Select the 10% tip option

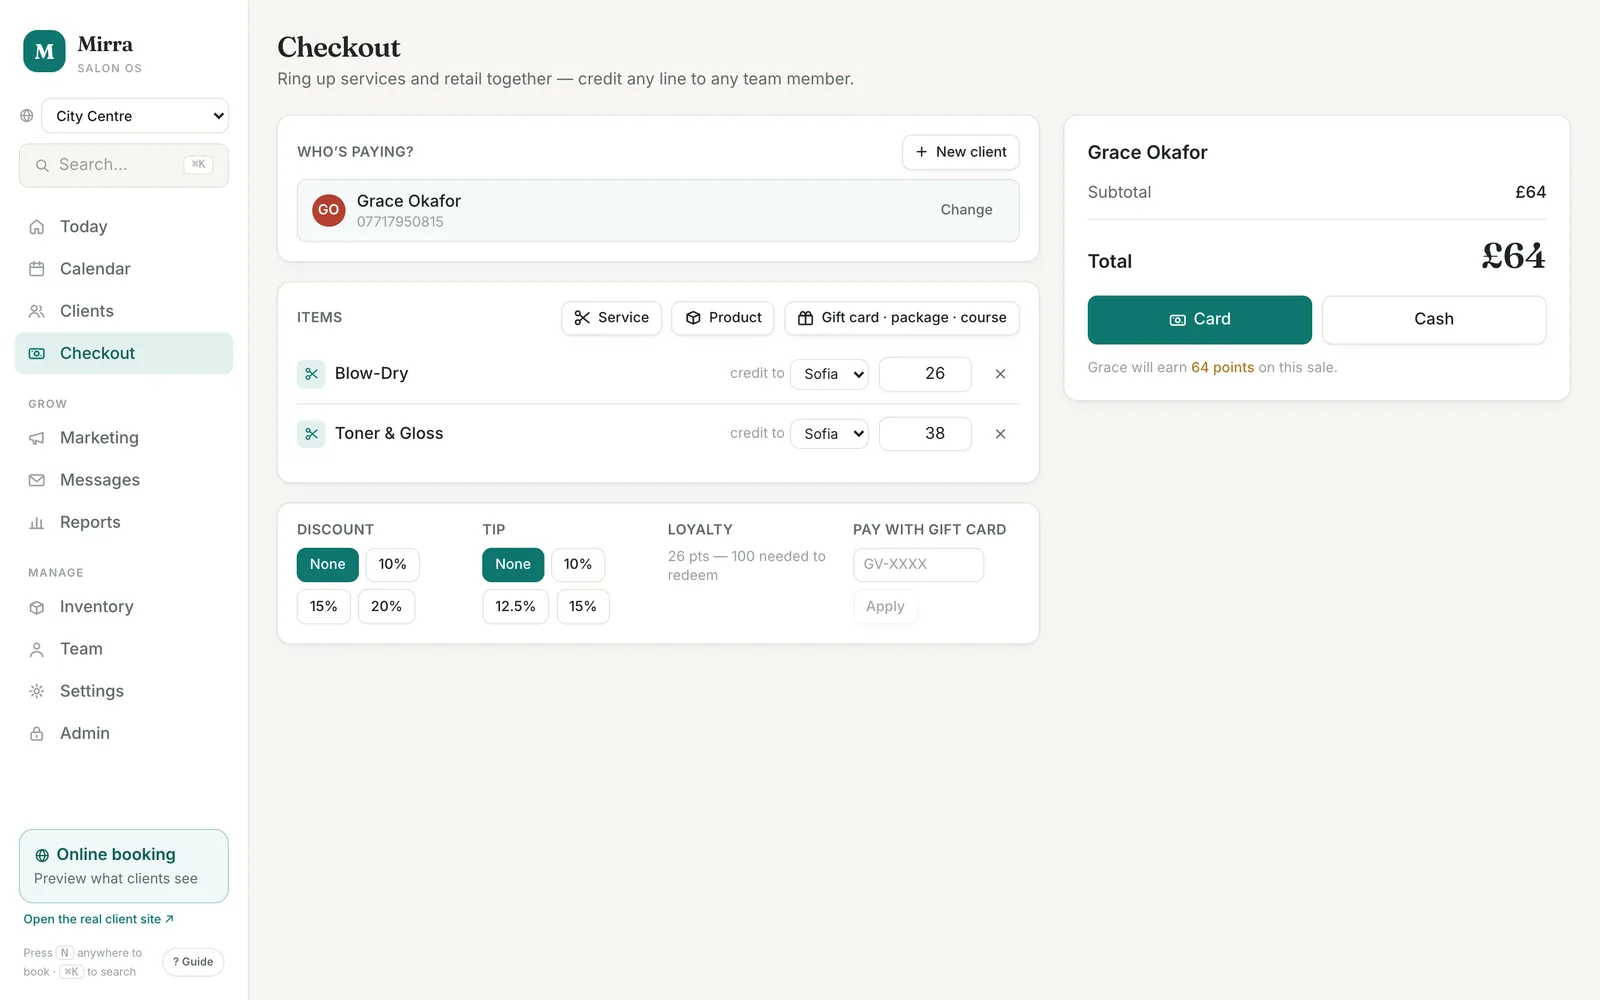click(578, 564)
